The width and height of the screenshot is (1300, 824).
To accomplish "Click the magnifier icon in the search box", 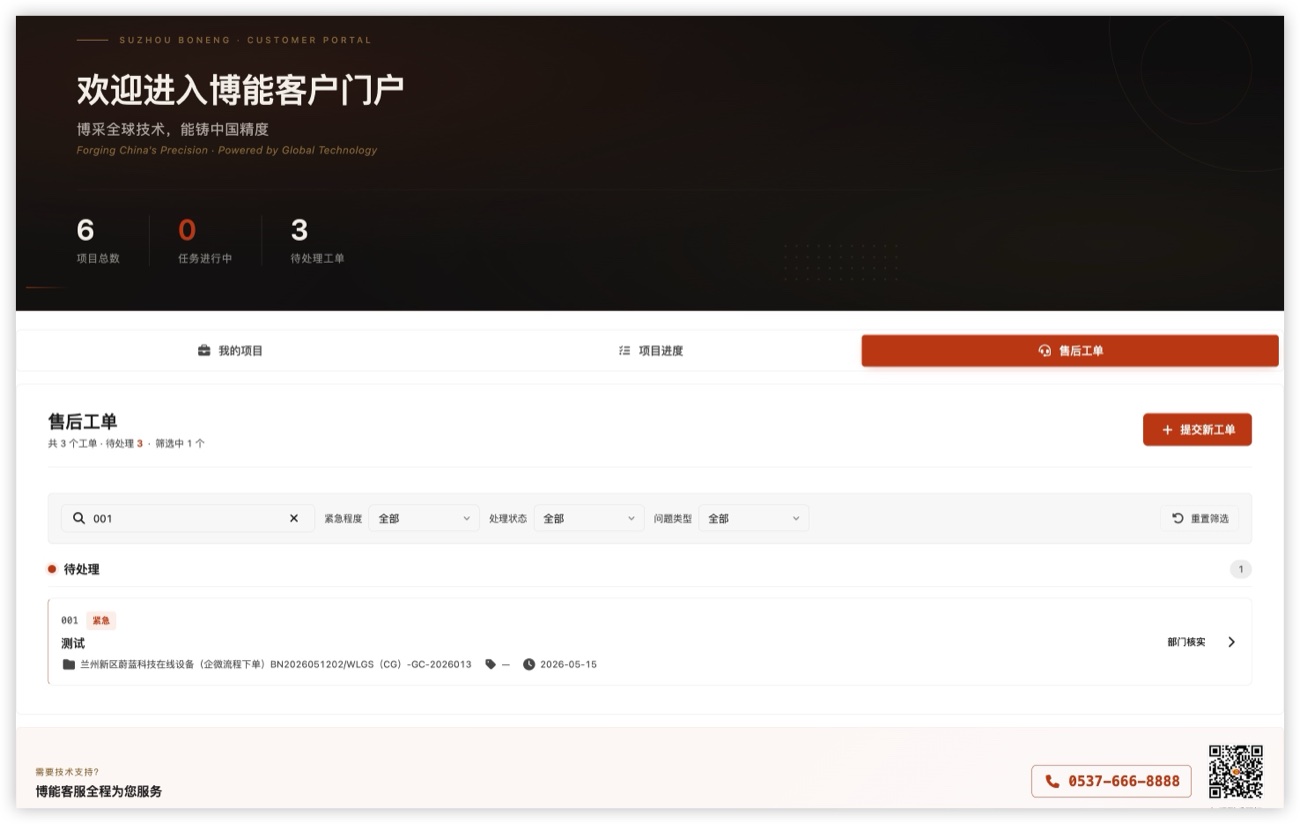I will click(79, 518).
